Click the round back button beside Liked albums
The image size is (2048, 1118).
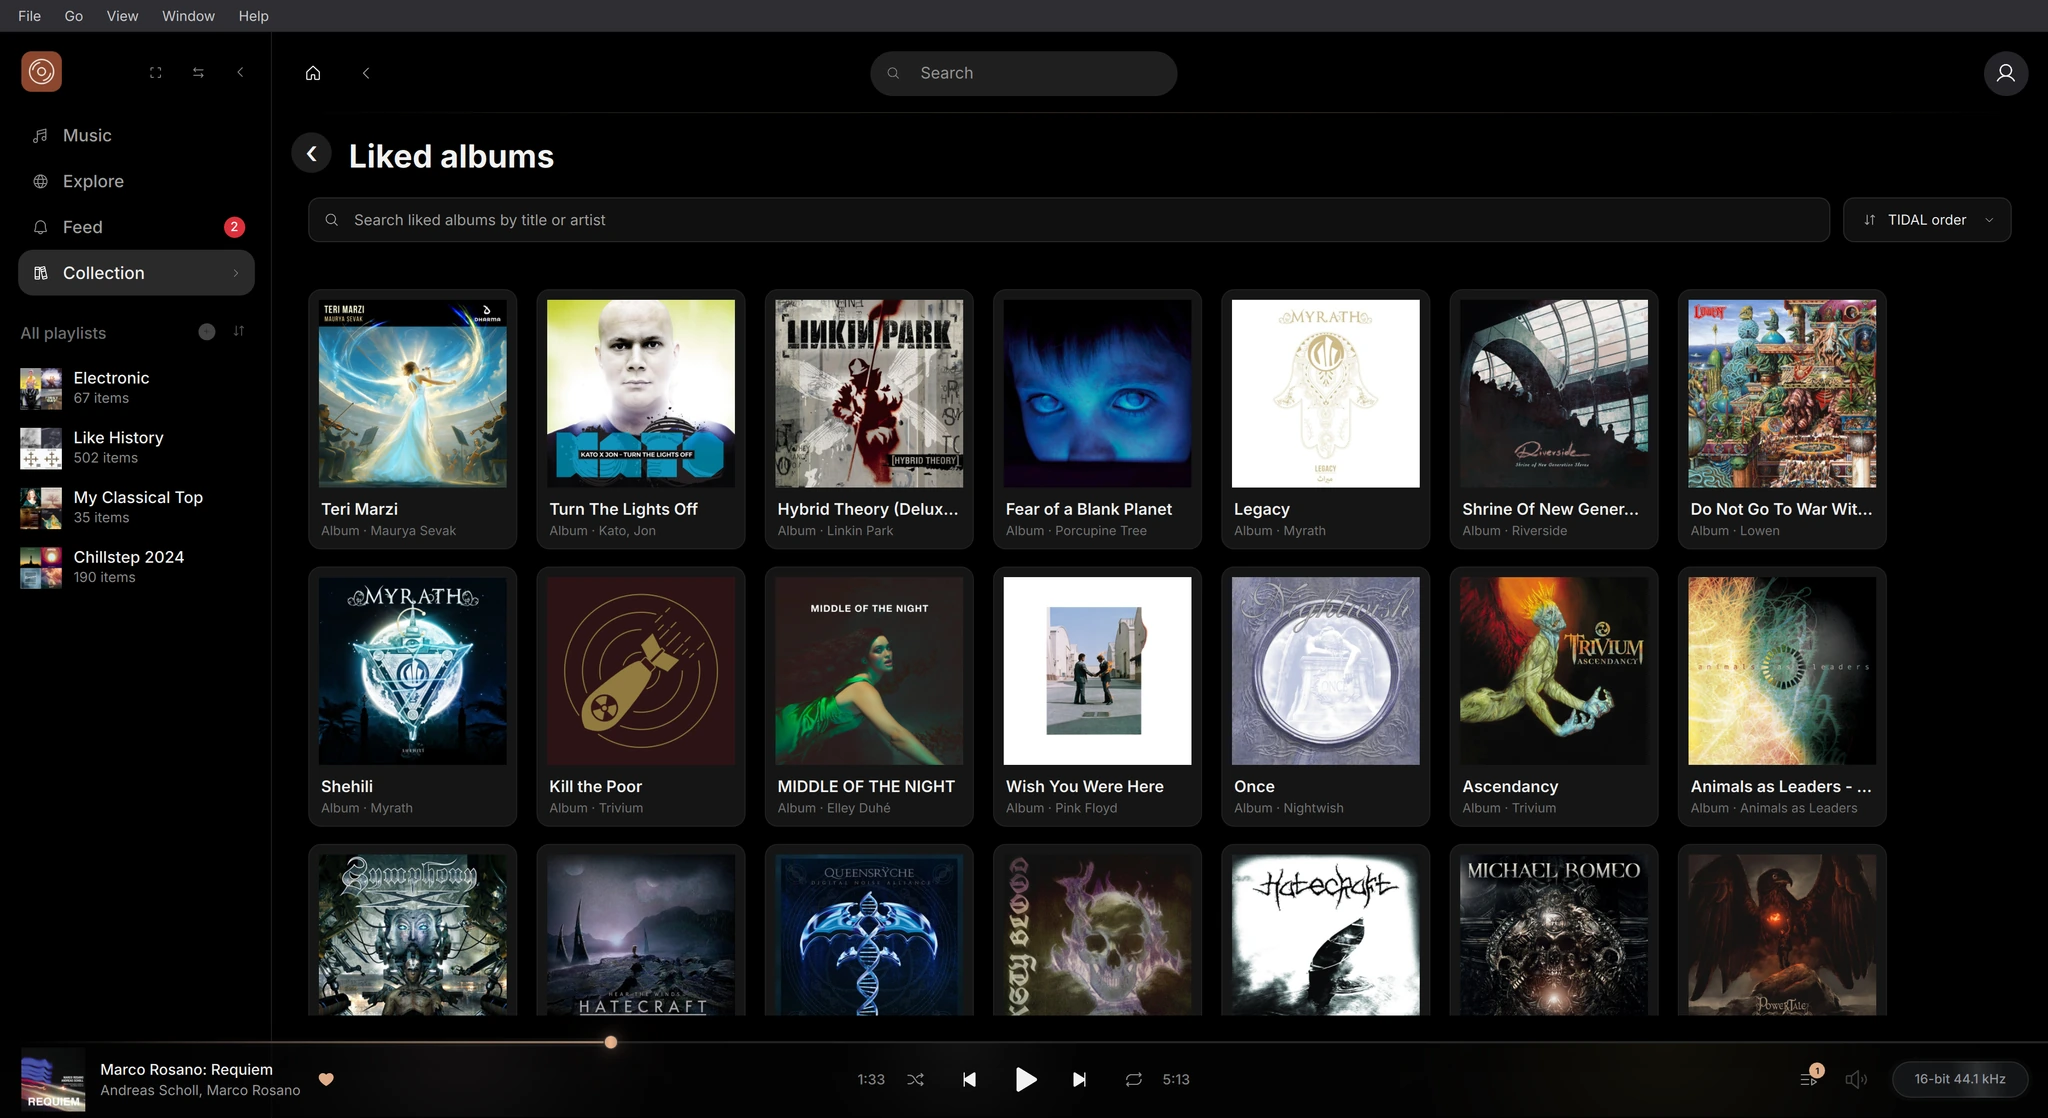point(311,153)
